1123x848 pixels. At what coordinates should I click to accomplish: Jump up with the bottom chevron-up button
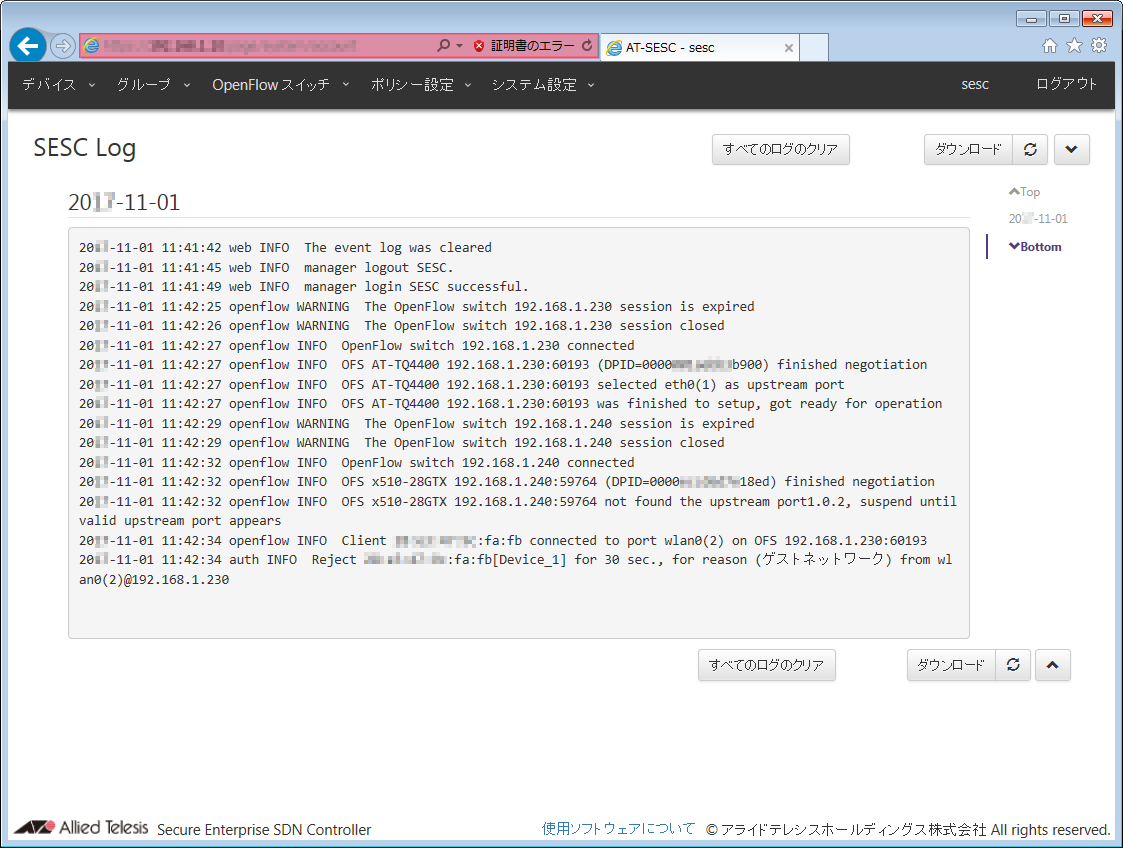pos(1052,665)
